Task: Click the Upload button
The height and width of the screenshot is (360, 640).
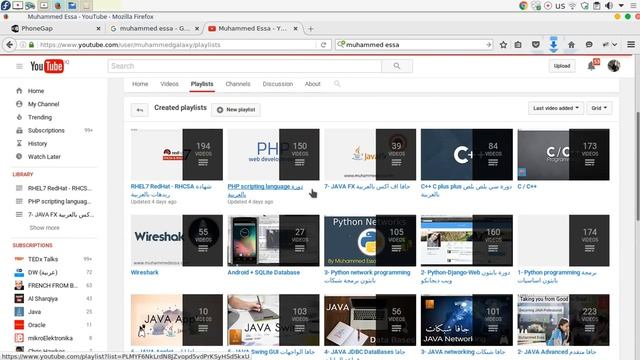Action: tap(562, 66)
